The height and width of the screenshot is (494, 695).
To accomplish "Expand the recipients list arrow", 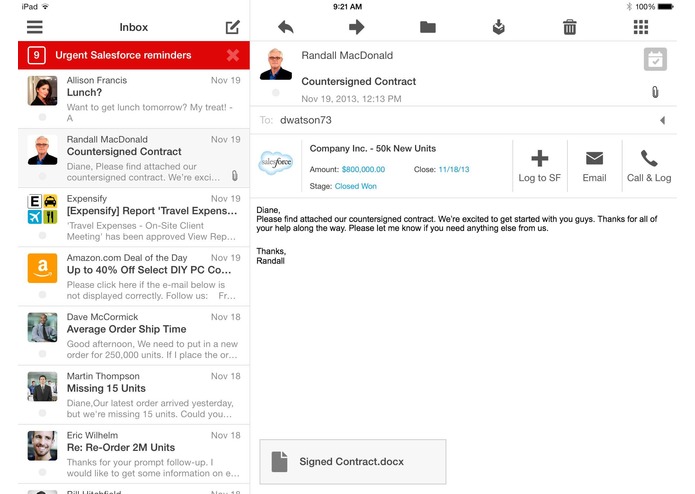I will 662,120.
